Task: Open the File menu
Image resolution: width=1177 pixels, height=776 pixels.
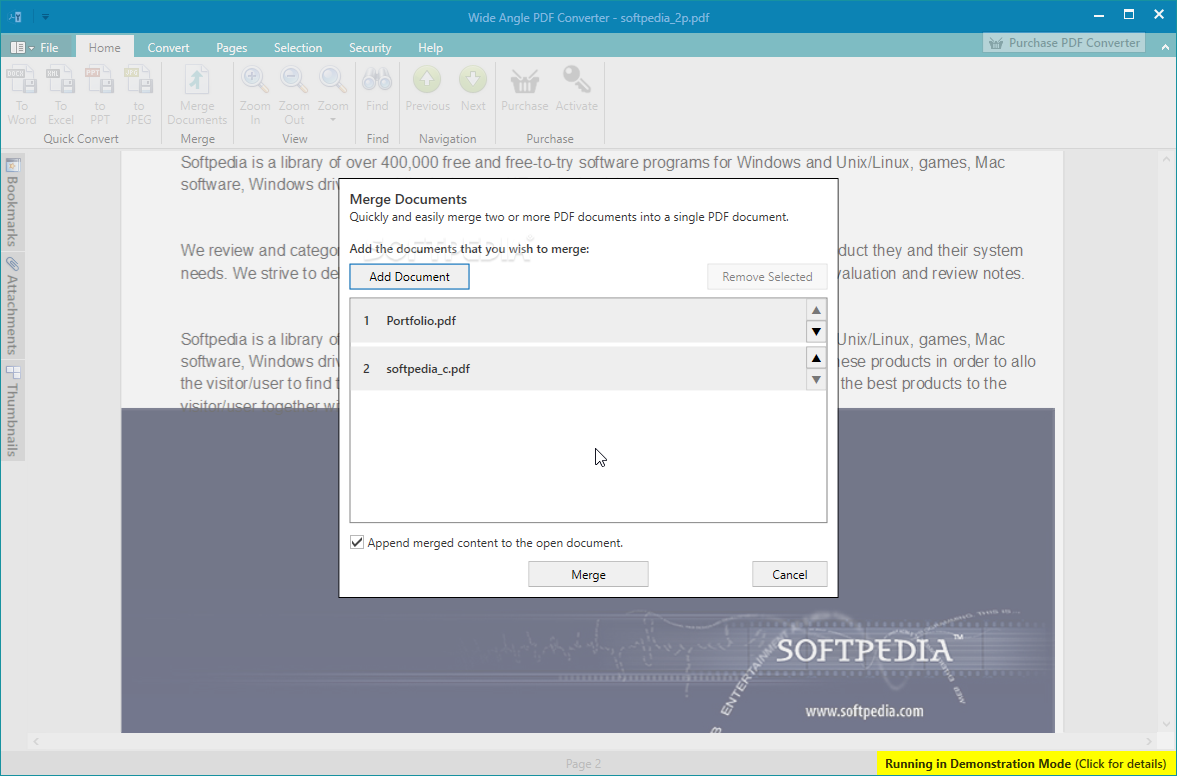Action: coord(35,47)
